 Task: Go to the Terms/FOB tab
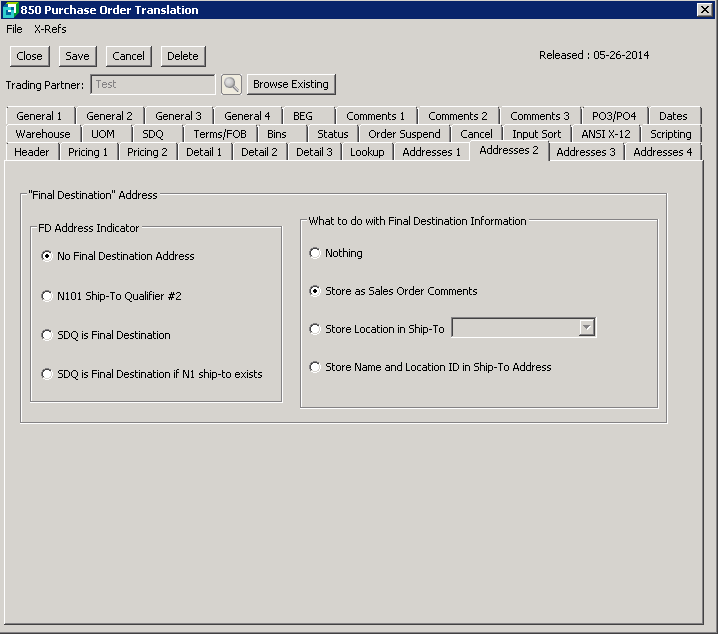pos(220,134)
